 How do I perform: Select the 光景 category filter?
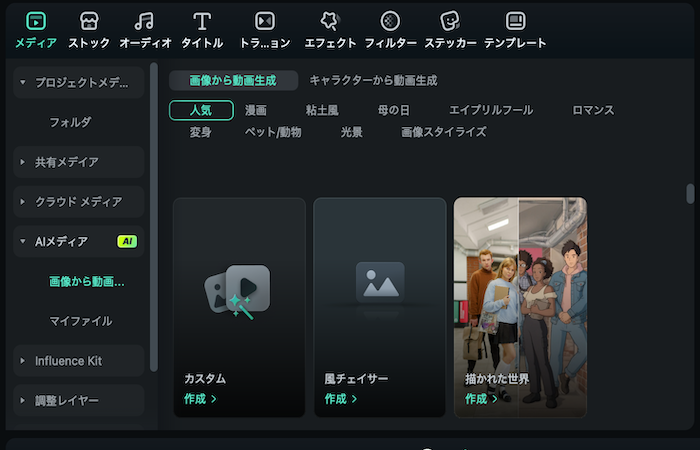coord(352,132)
